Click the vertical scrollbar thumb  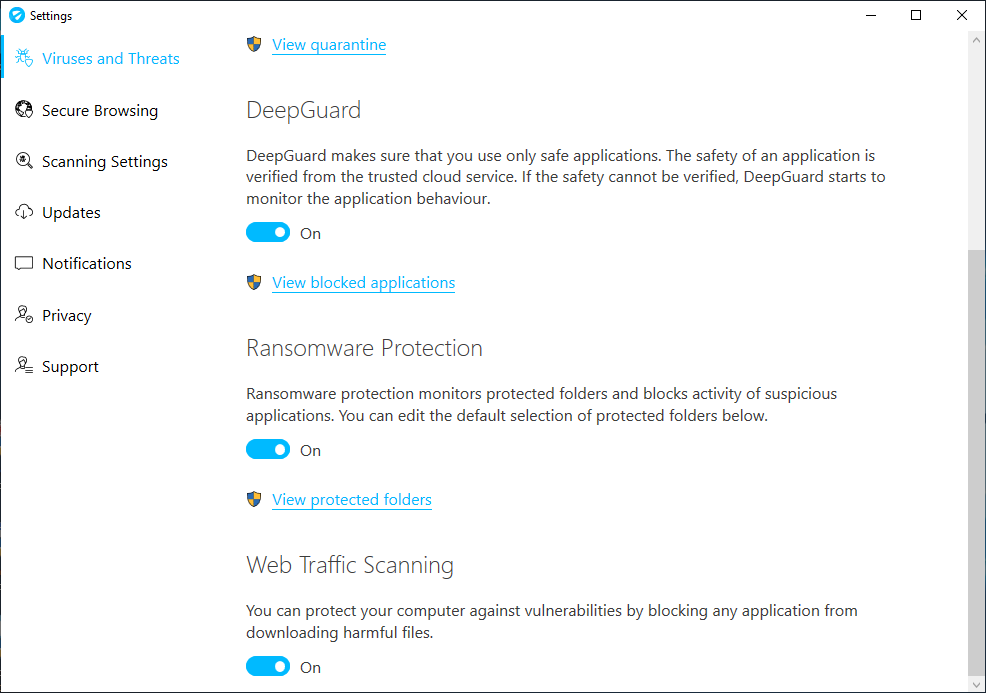pyautogui.click(x=977, y=460)
